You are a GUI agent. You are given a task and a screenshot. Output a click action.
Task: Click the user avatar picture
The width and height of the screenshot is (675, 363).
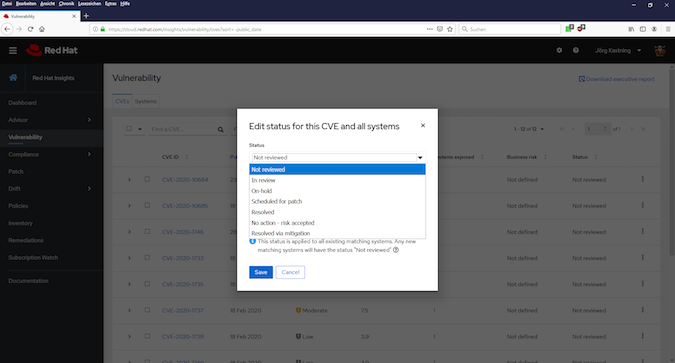660,50
